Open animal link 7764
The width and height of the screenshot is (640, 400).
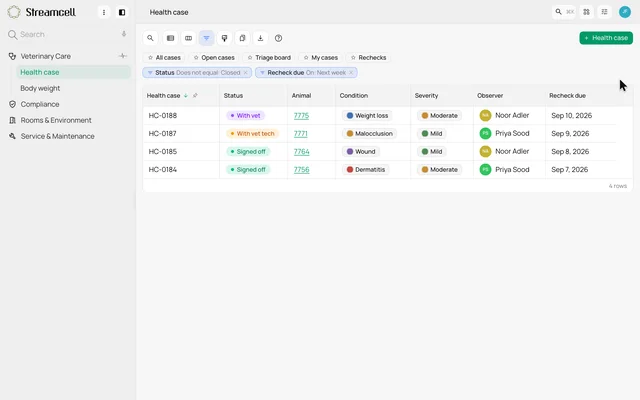pos(302,151)
